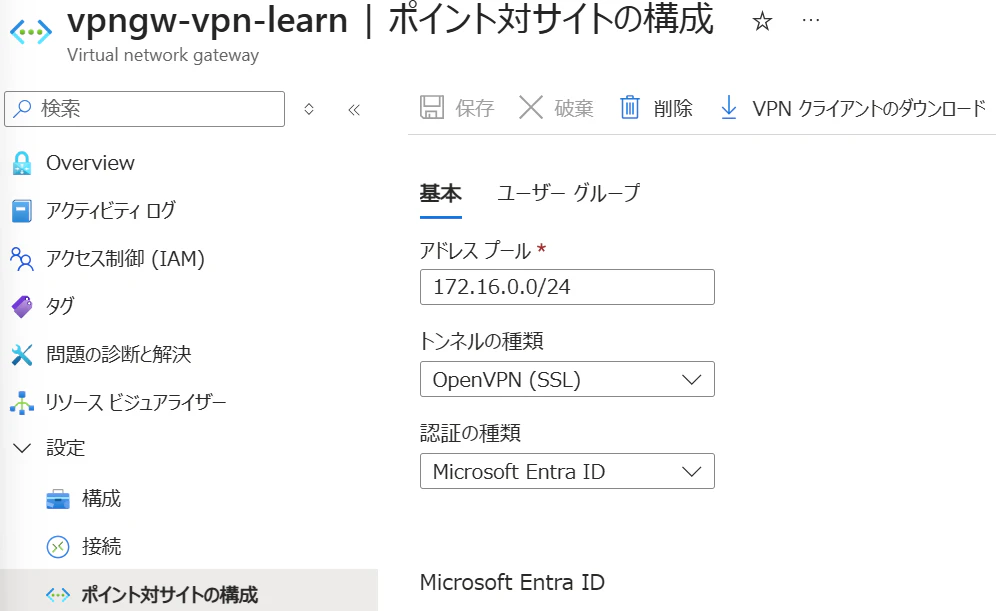Click the 認証の種類 label
The width and height of the screenshot is (996, 611).
471,433
